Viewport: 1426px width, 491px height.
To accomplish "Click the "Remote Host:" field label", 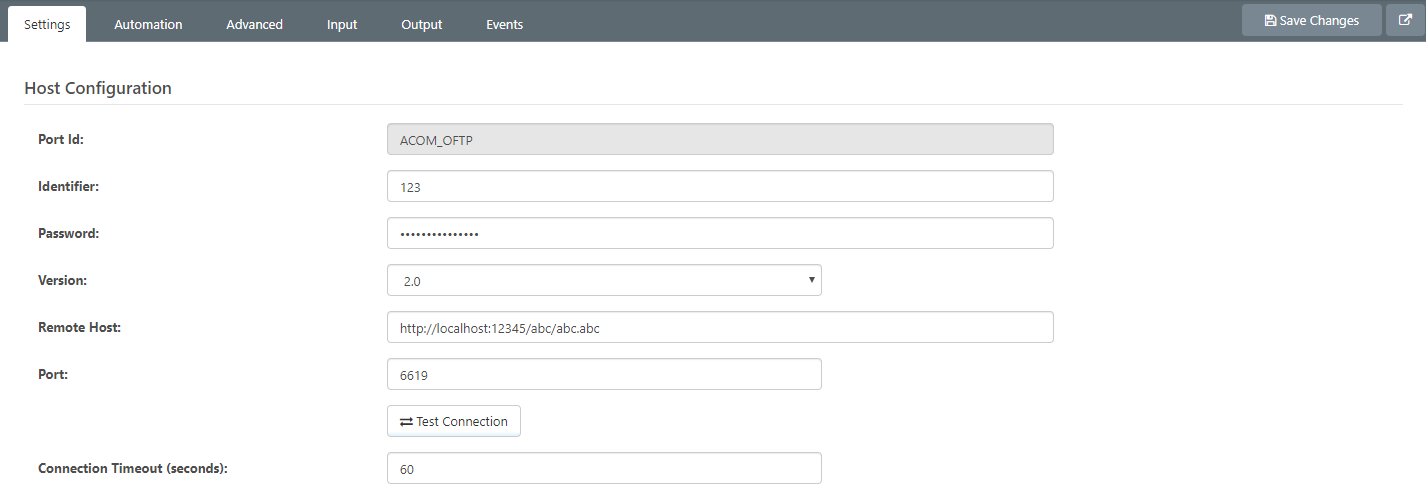I will tap(79, 327).
